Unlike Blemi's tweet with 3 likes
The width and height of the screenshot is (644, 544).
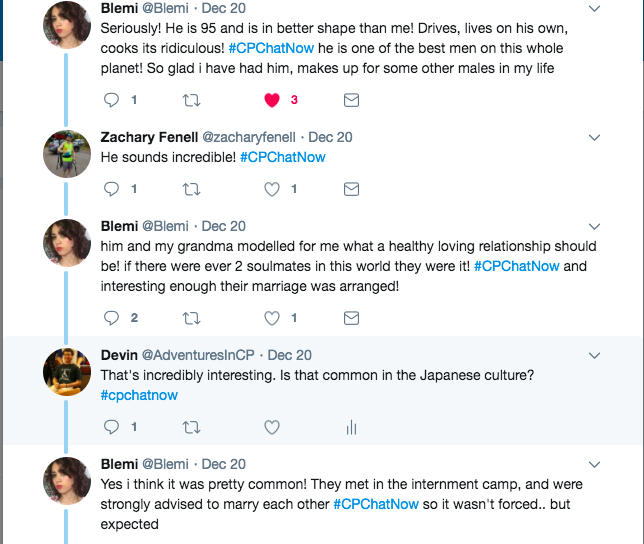pyautogui.click(x=271, y=100)
